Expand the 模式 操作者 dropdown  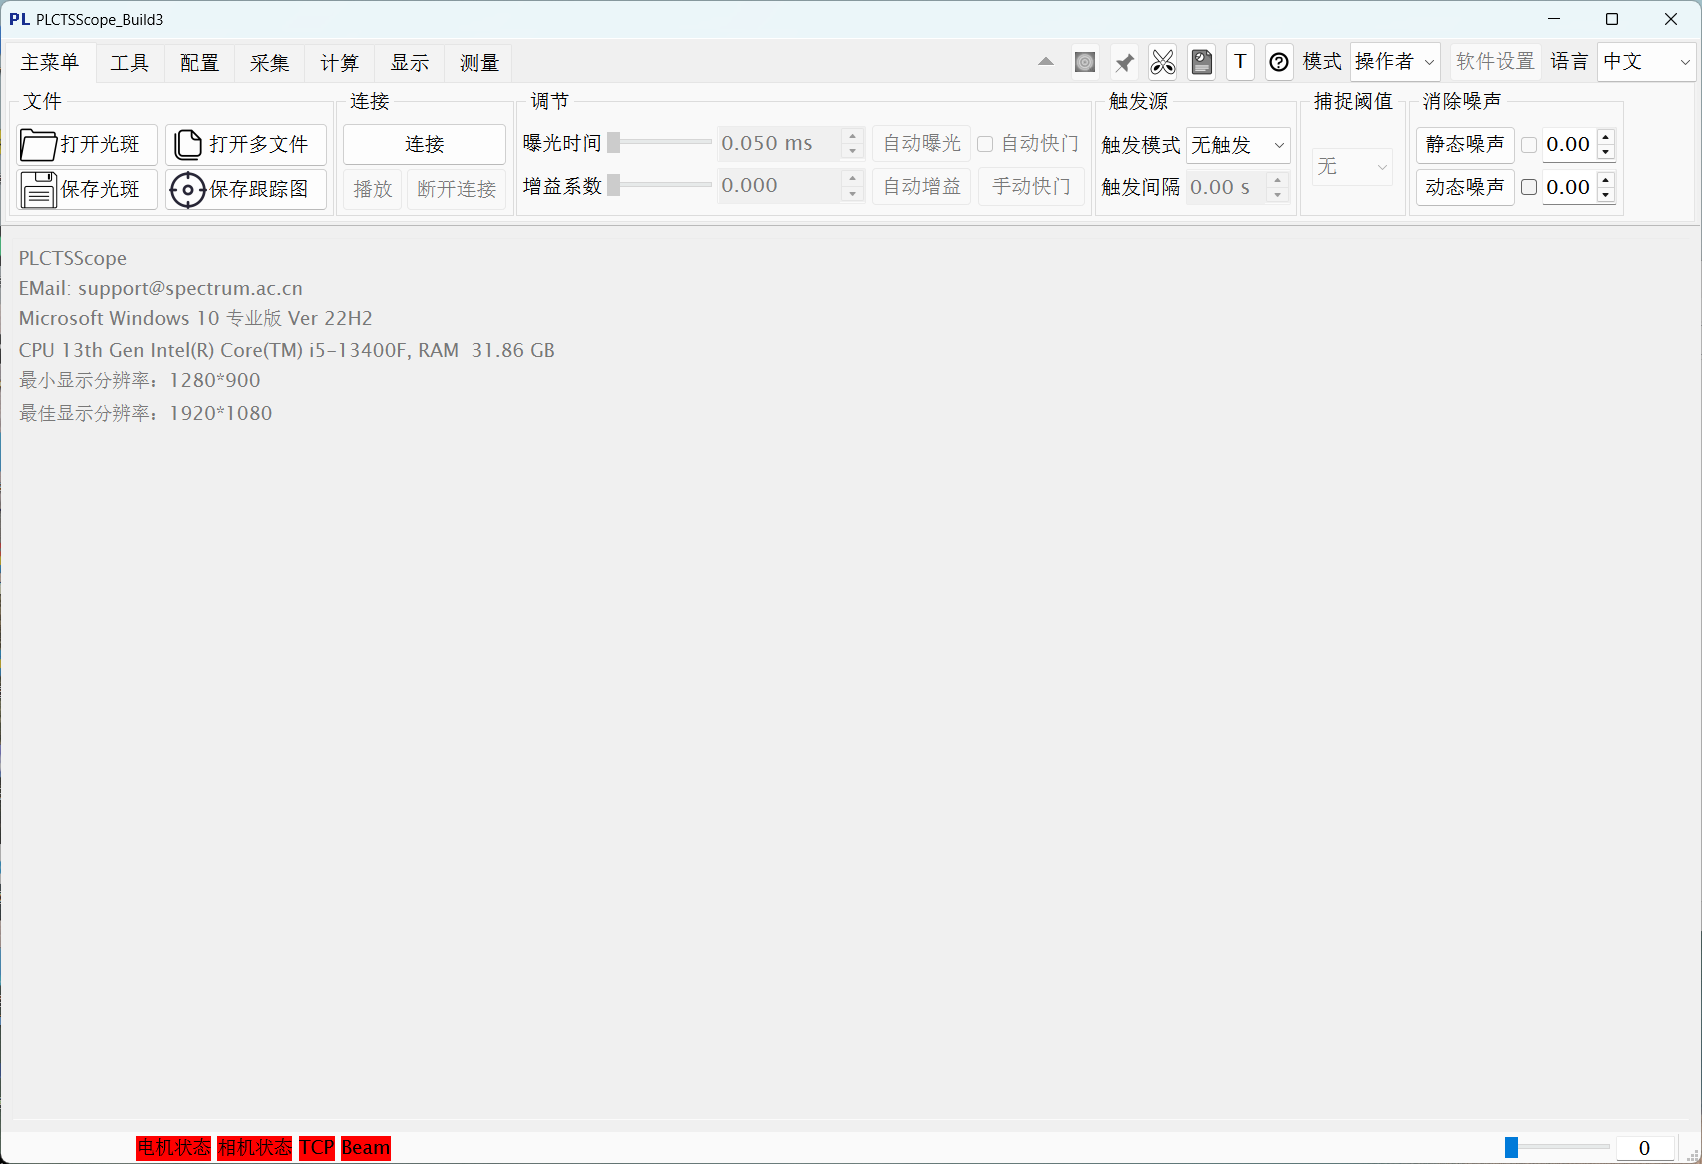pos(1394,62)
